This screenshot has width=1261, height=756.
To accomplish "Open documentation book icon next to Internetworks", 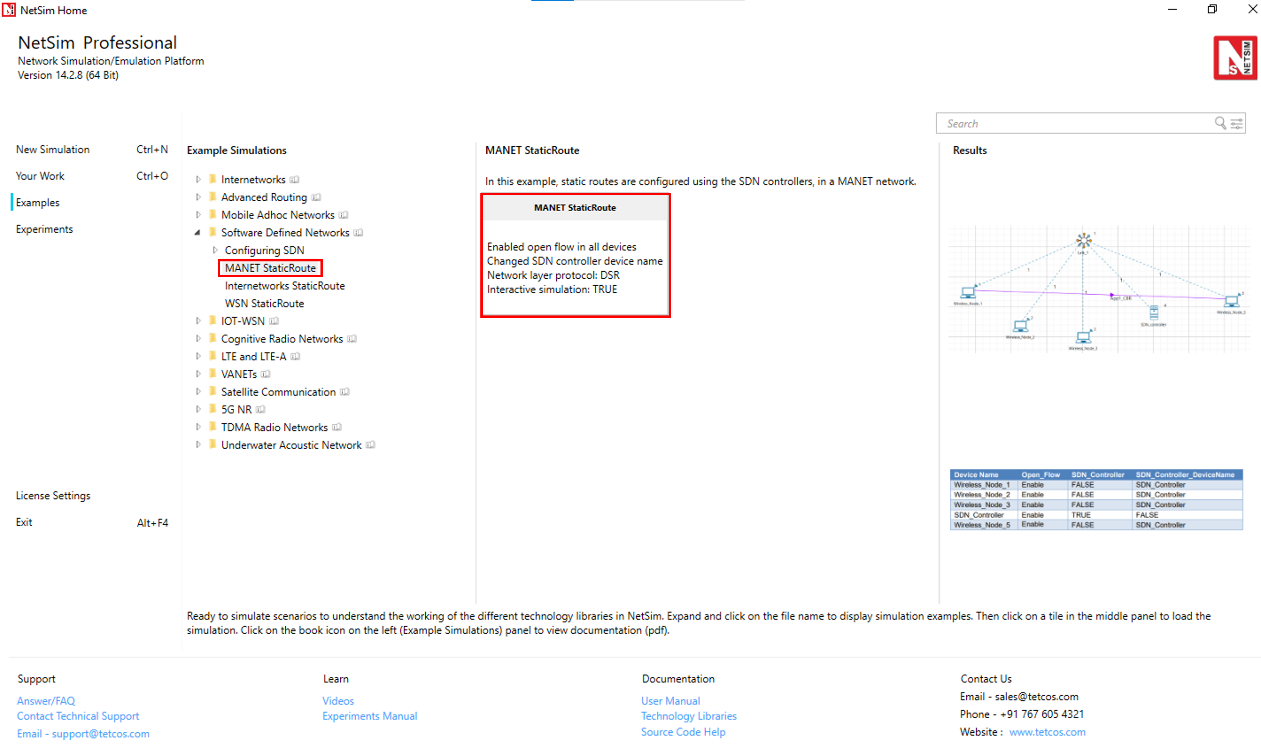I will 294,180.
